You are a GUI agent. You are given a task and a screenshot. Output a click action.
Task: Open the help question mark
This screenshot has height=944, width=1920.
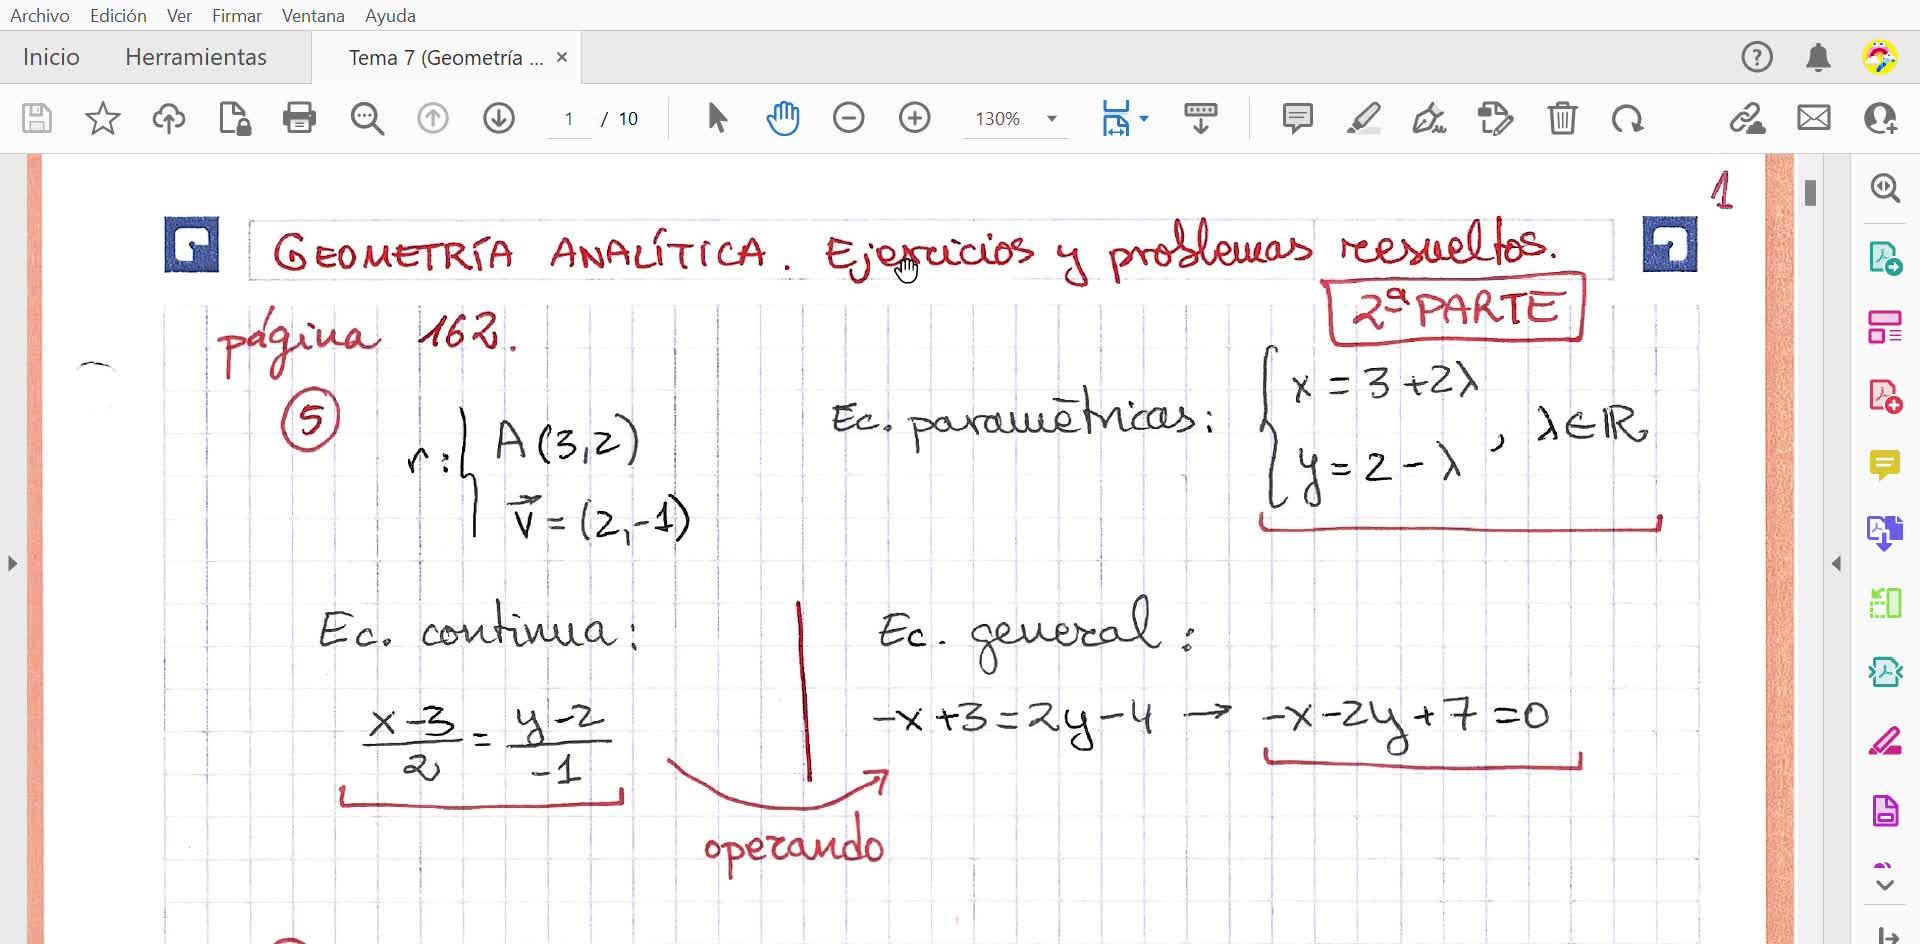[1757, 57]
